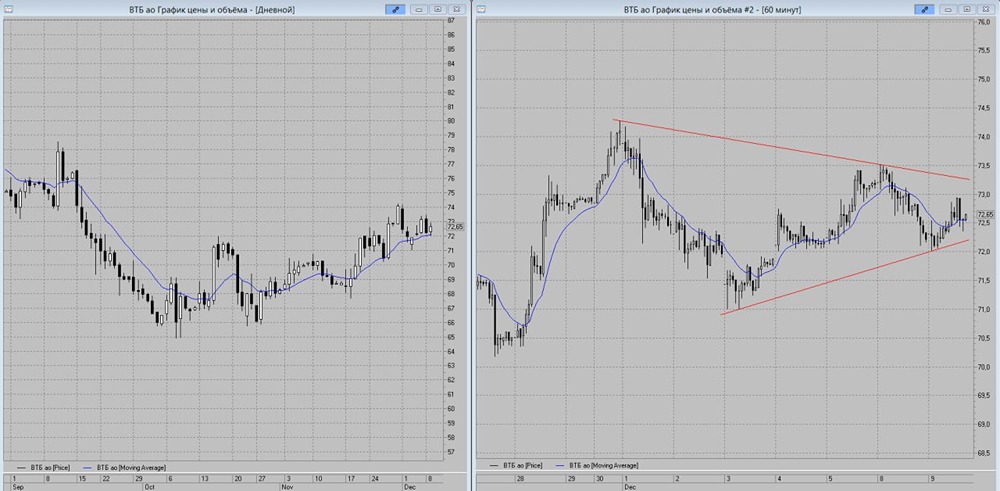Click the 87 price level on the daily chart scale
Image resolution: width=1000 pixels, height=491 pixels.
click(452, 20)
